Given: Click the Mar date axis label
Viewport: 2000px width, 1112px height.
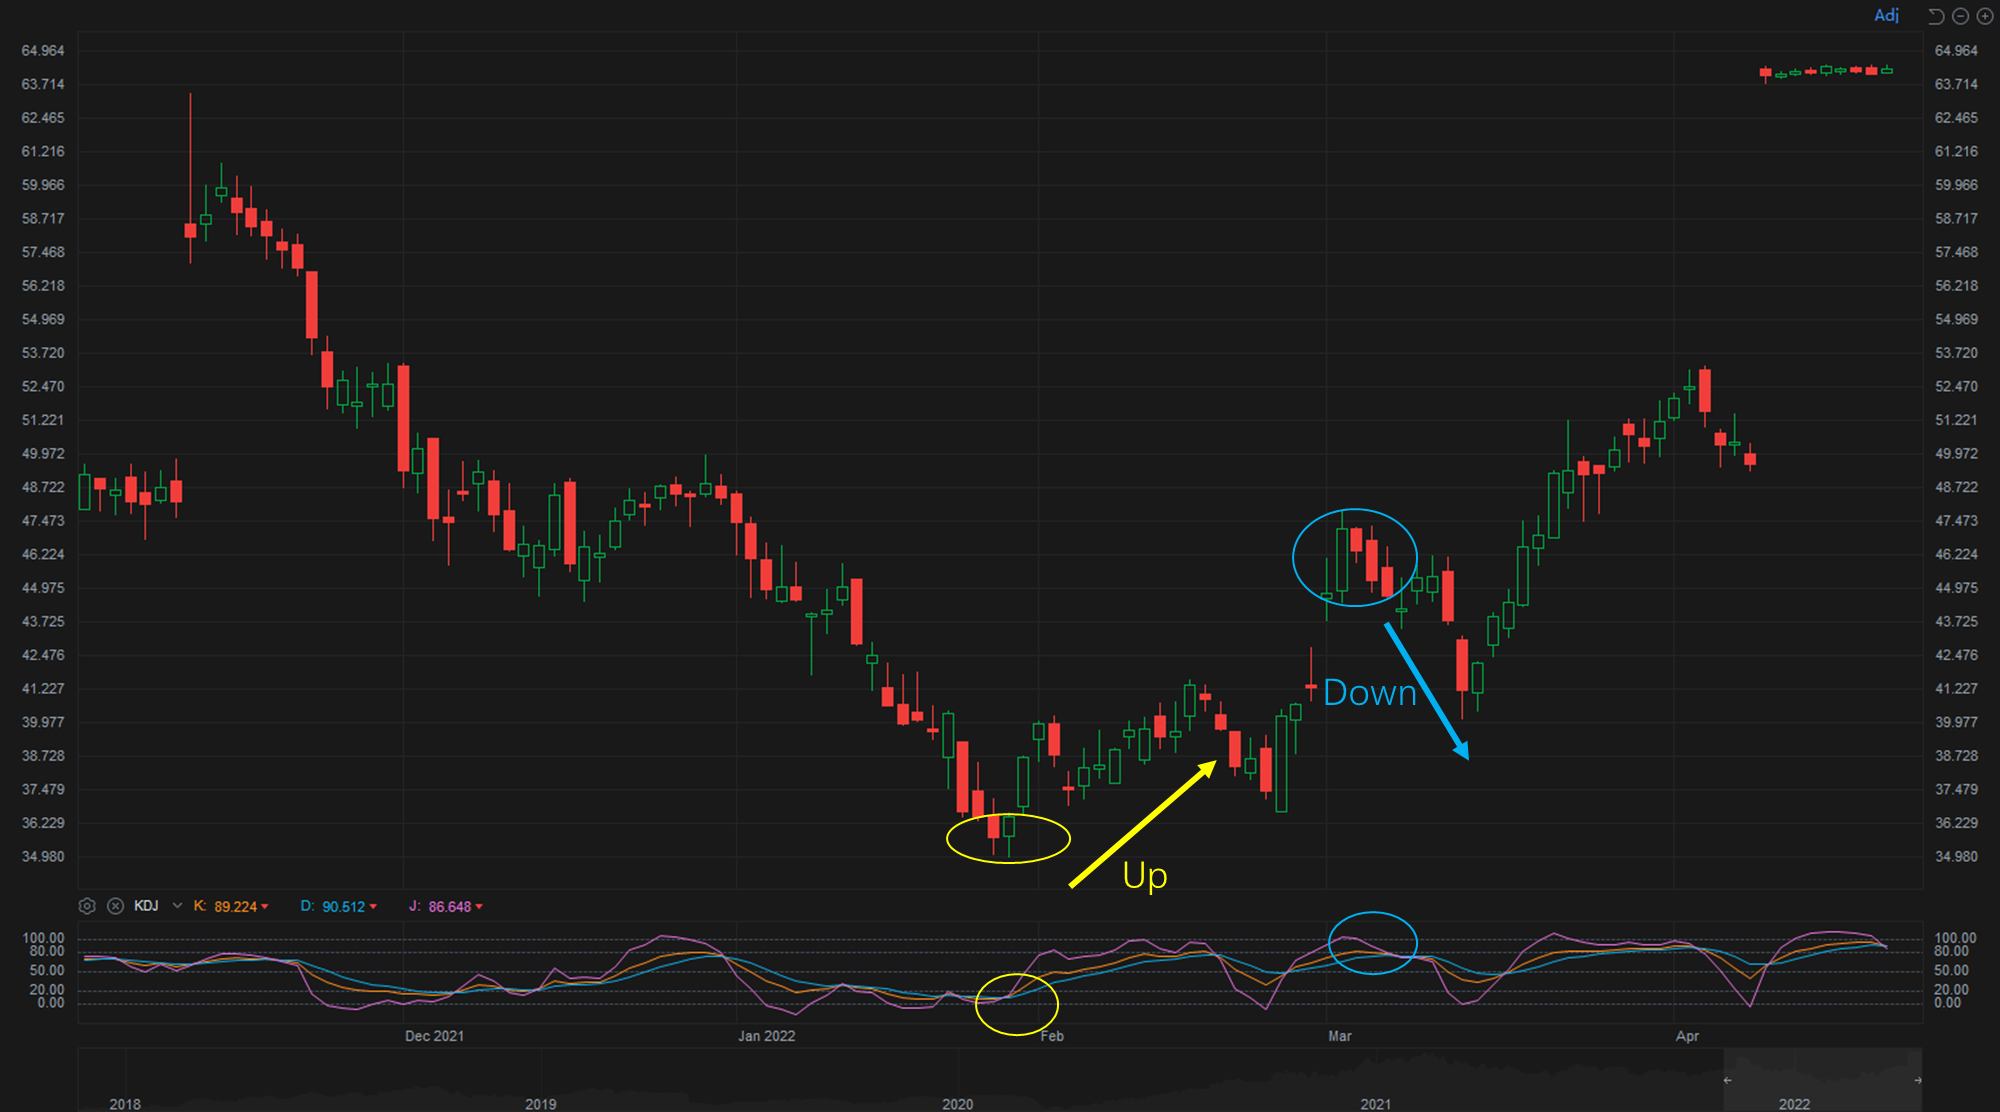Looking at the screenshot, I should (x=1340, y=1036).
